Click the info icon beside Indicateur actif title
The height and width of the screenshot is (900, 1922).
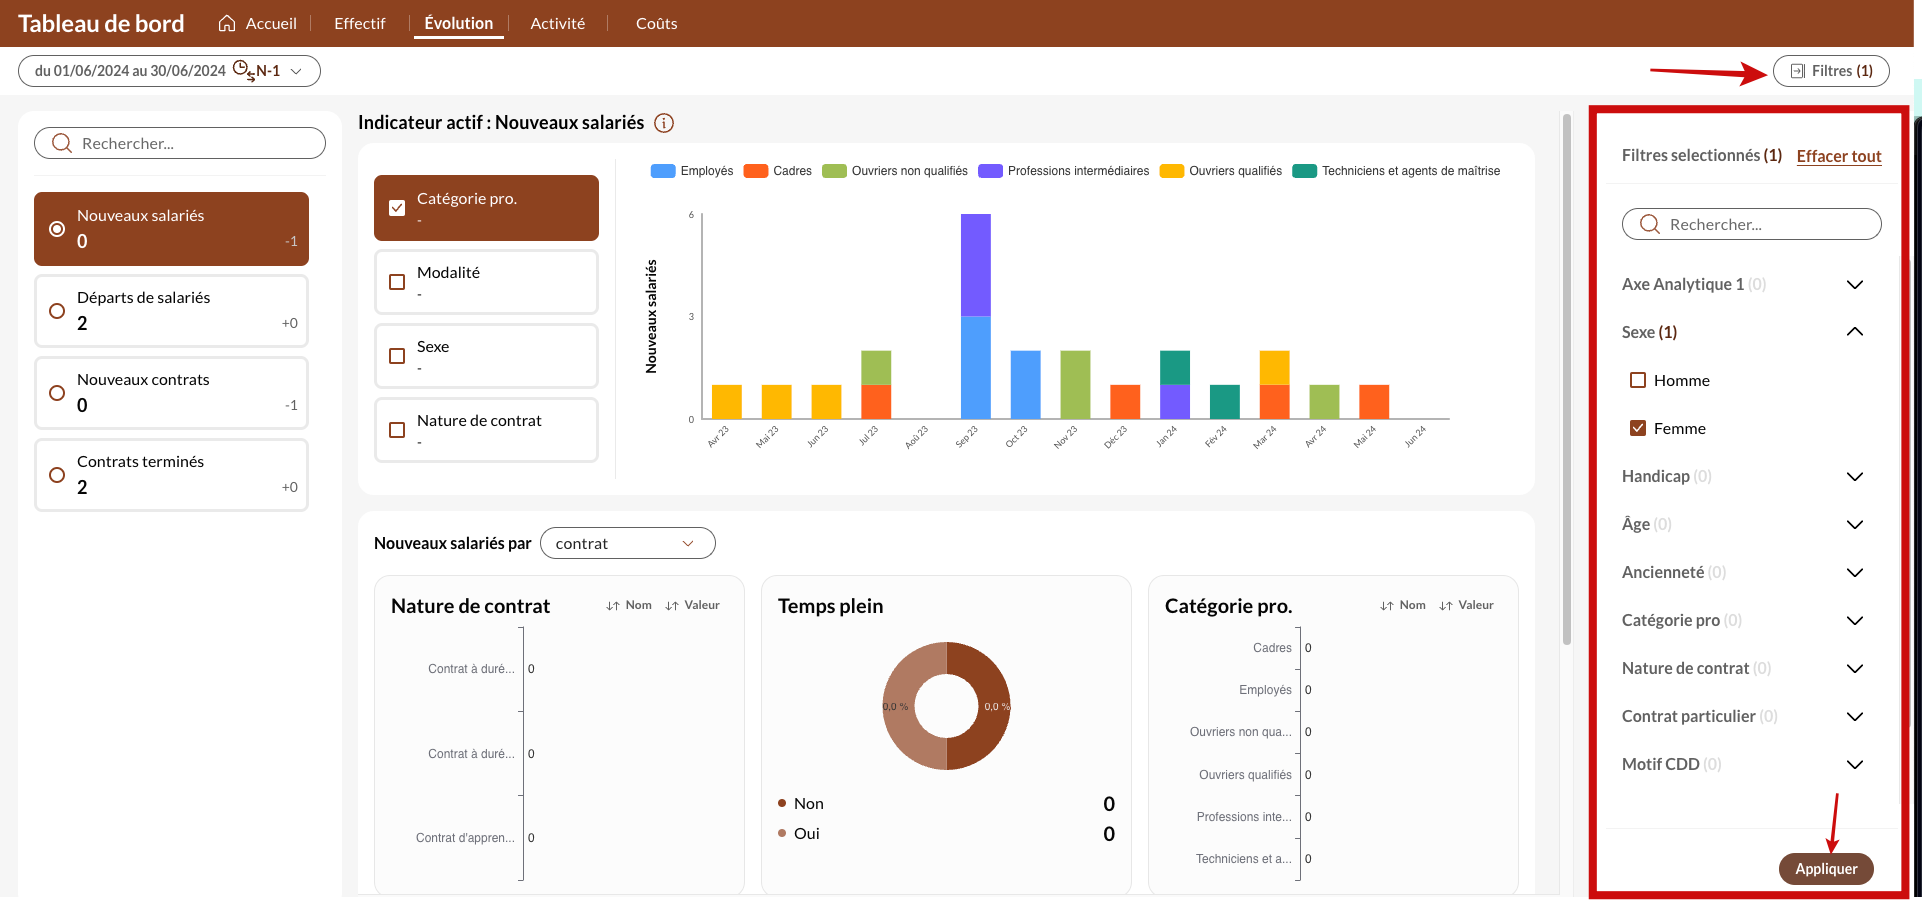point(664,123)
